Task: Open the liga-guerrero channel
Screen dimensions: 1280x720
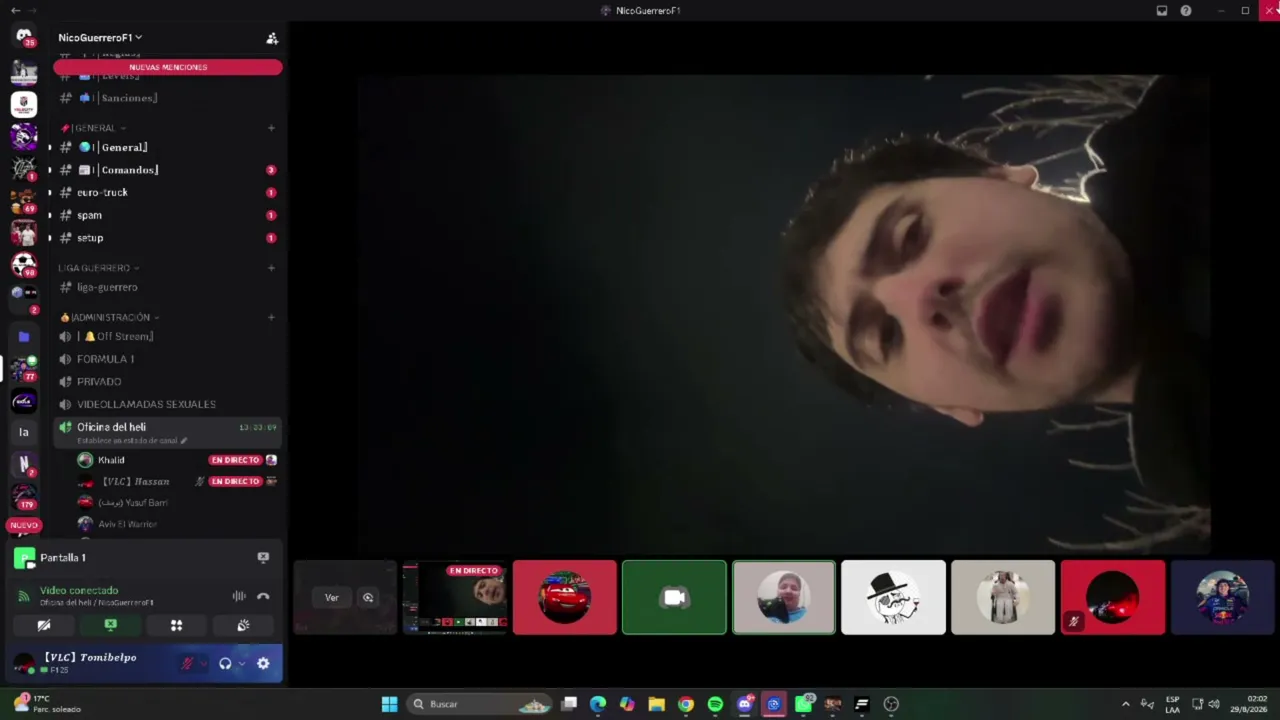Action: pos(167,288)
